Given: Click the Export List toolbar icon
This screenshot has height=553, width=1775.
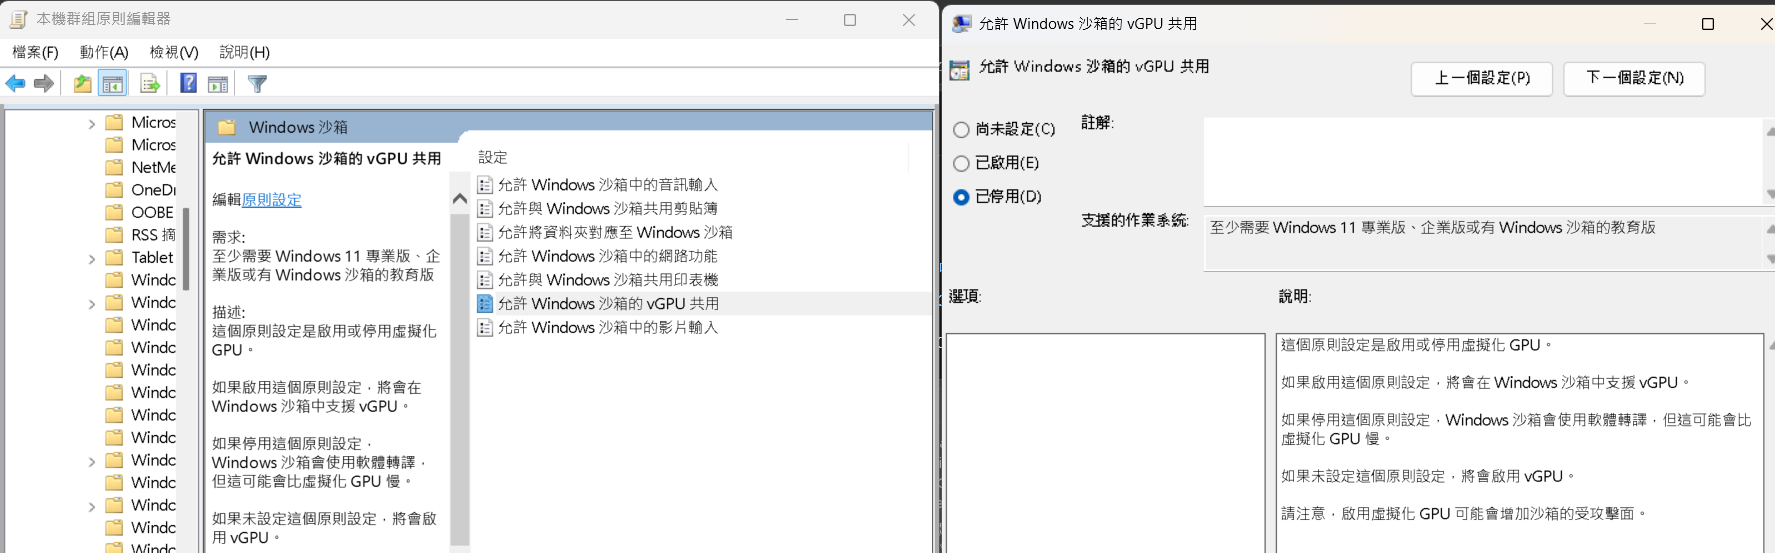Looking at the screenshot, I should click(x=150, y=84).
